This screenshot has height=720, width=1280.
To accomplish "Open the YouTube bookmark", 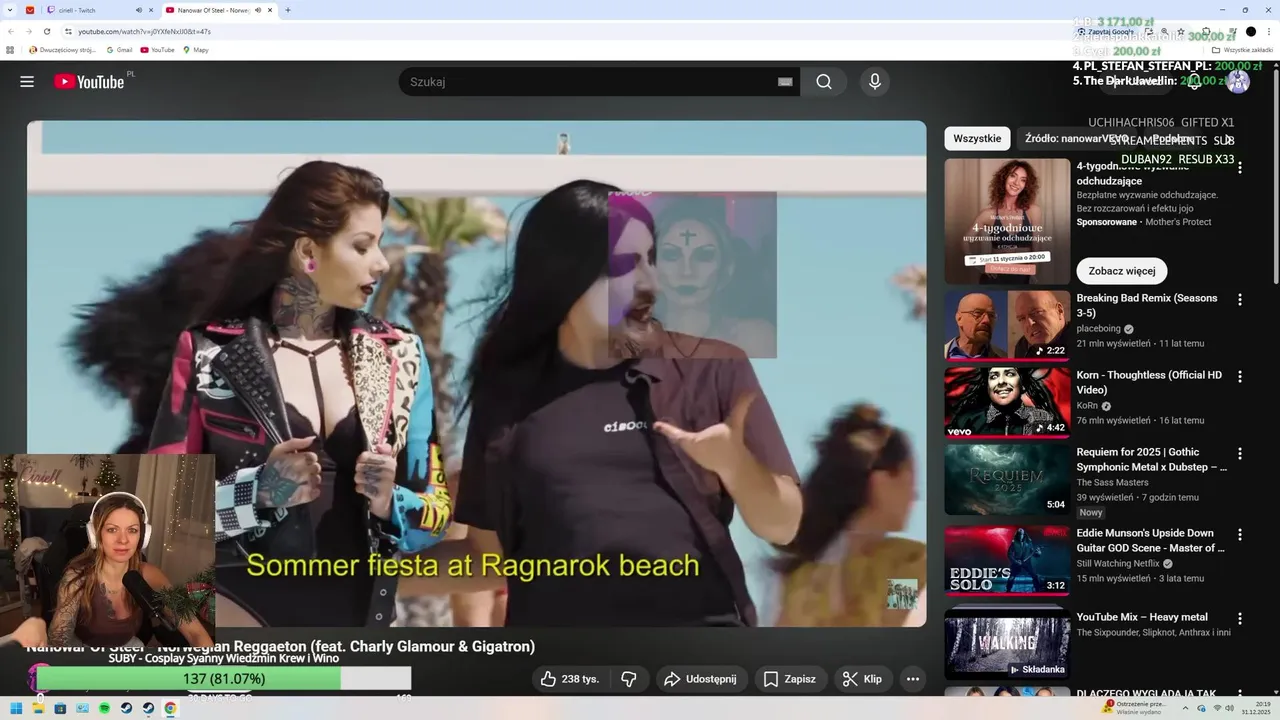I will coord(158,50).
